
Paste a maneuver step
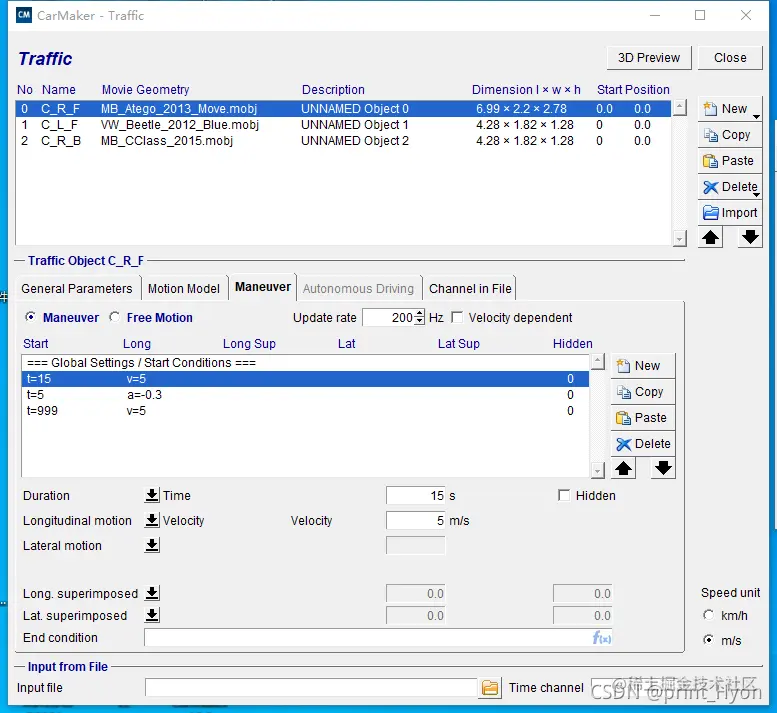[x=643, y=418]
